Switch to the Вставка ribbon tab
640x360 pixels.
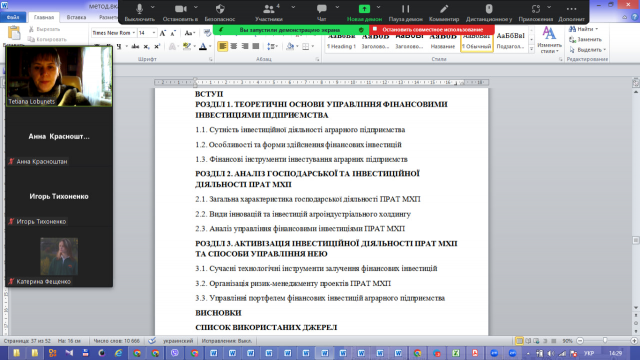pos(76,17)
